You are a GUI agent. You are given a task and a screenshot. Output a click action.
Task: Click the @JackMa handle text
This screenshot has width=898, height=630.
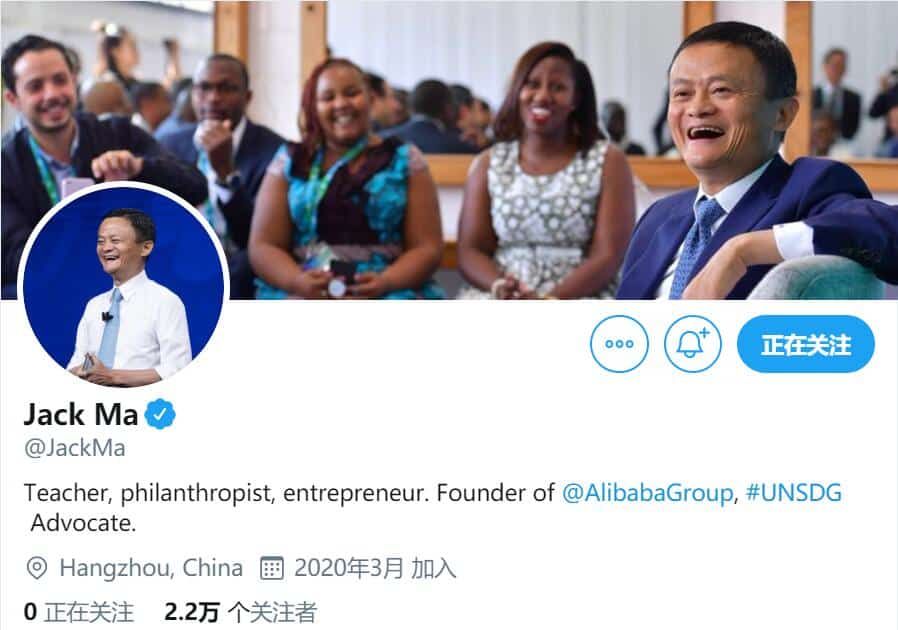click(x=74, y=447)
